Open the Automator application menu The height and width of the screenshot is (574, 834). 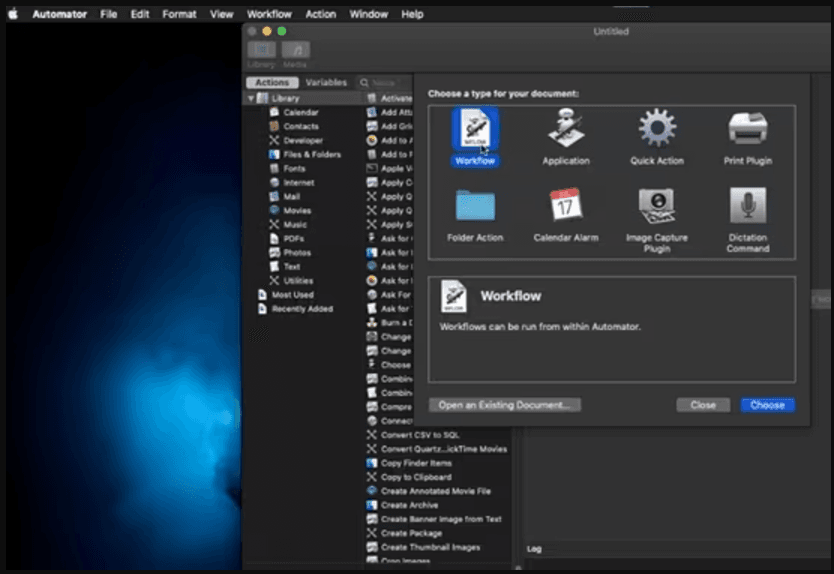60,14
